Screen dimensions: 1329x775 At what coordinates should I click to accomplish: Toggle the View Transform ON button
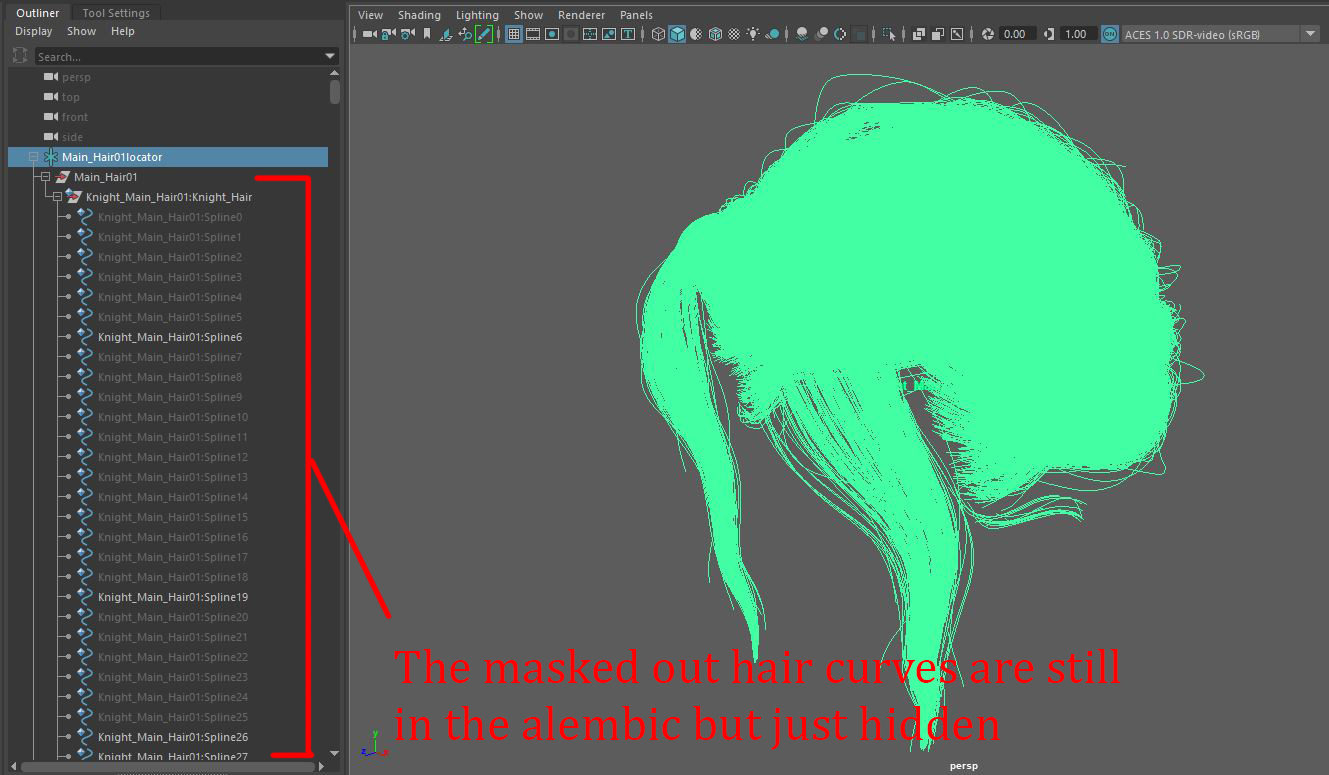click(1110, 34)
